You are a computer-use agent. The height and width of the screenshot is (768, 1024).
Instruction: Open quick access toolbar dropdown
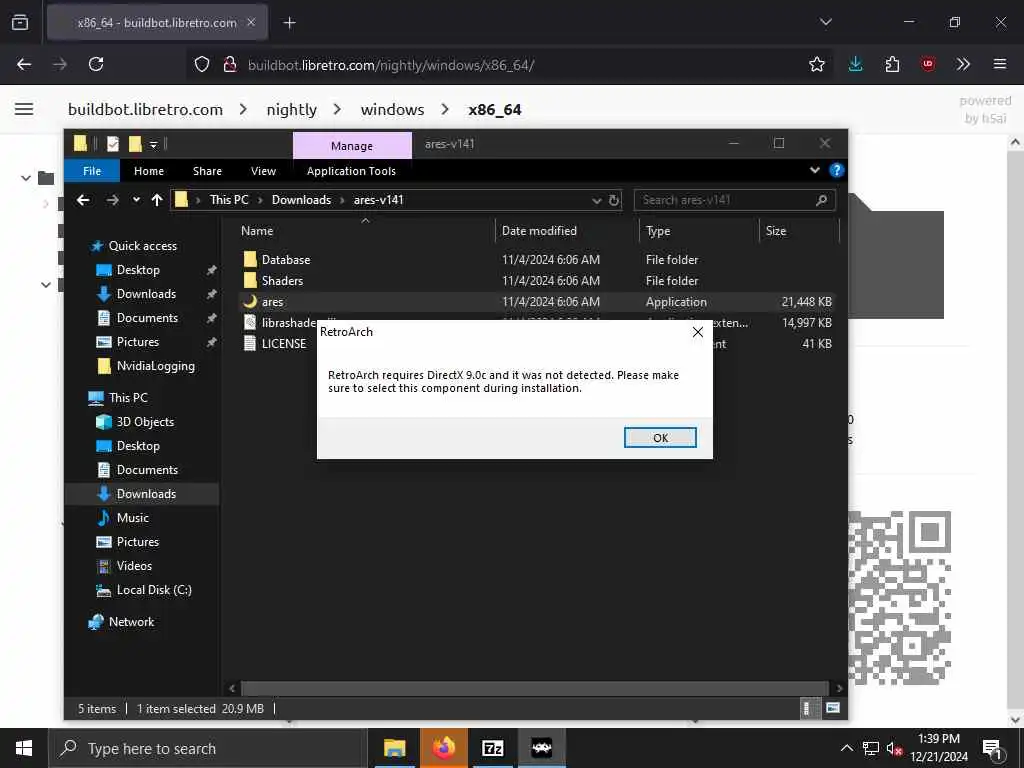tap(153, 144)
